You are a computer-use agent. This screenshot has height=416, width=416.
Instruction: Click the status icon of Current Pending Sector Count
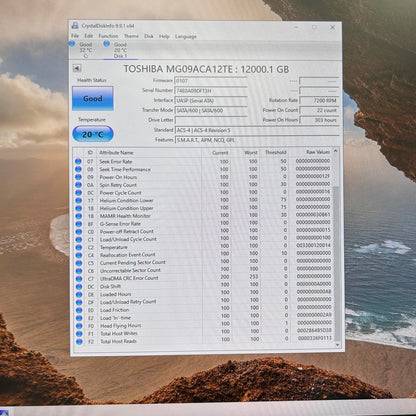[x=79, y=263]
